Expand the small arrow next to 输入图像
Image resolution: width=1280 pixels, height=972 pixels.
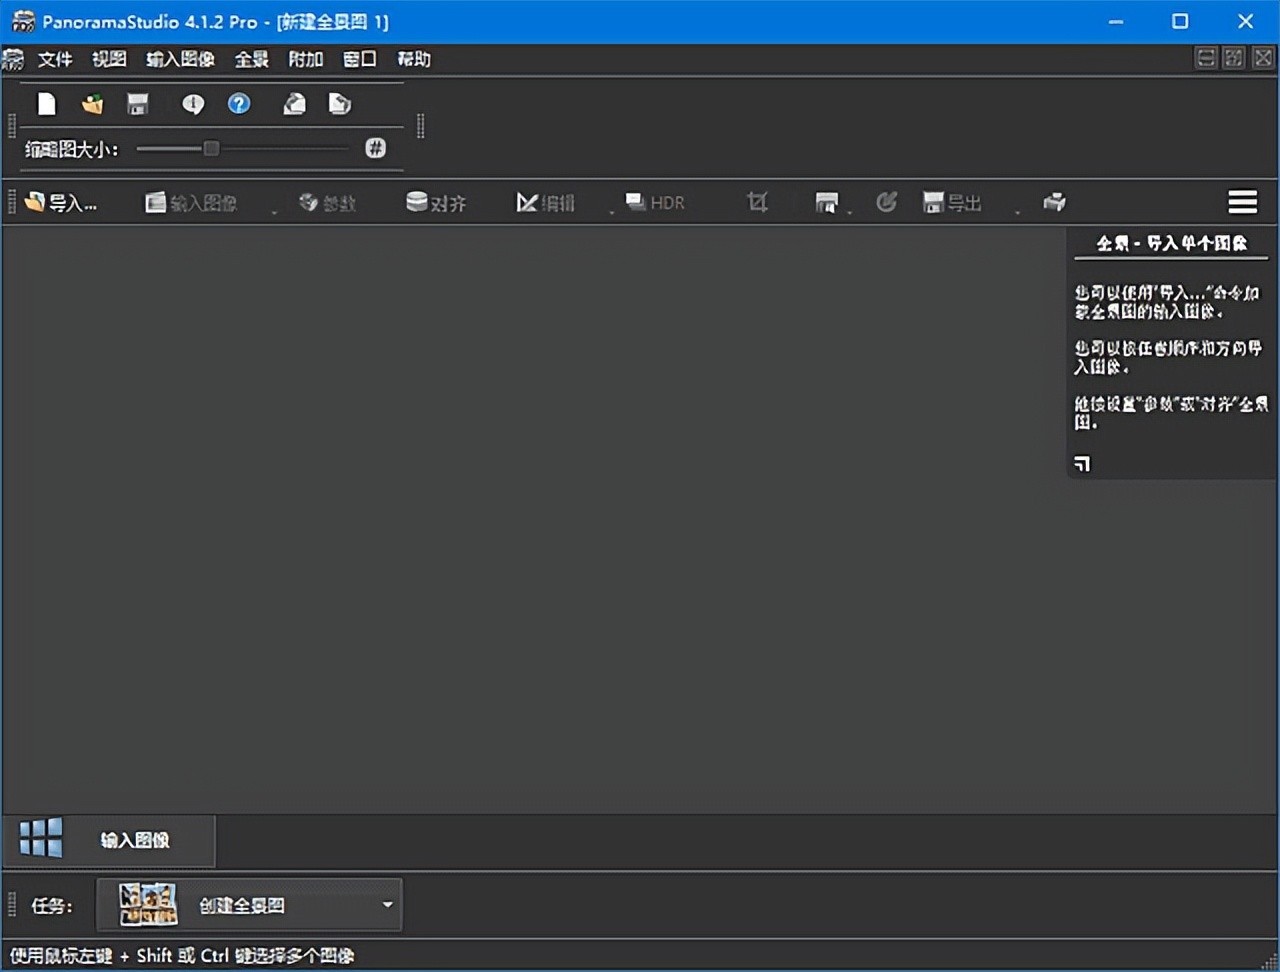[274, 211]
